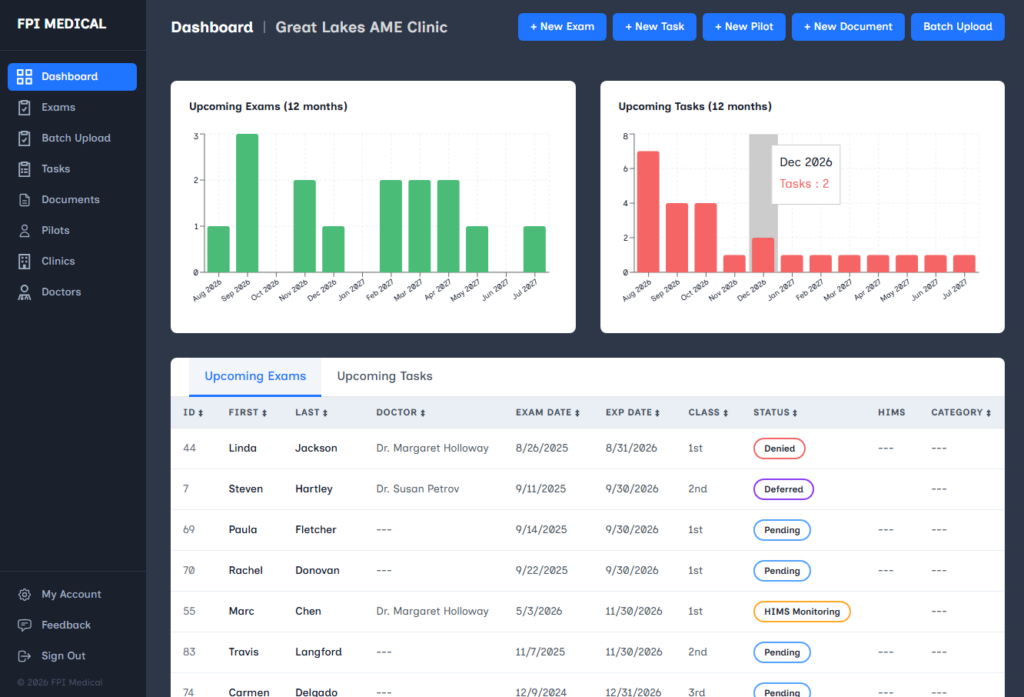
Task: Click the My Account gear icon
Action: pyautogui.click(x=24, y=594)
